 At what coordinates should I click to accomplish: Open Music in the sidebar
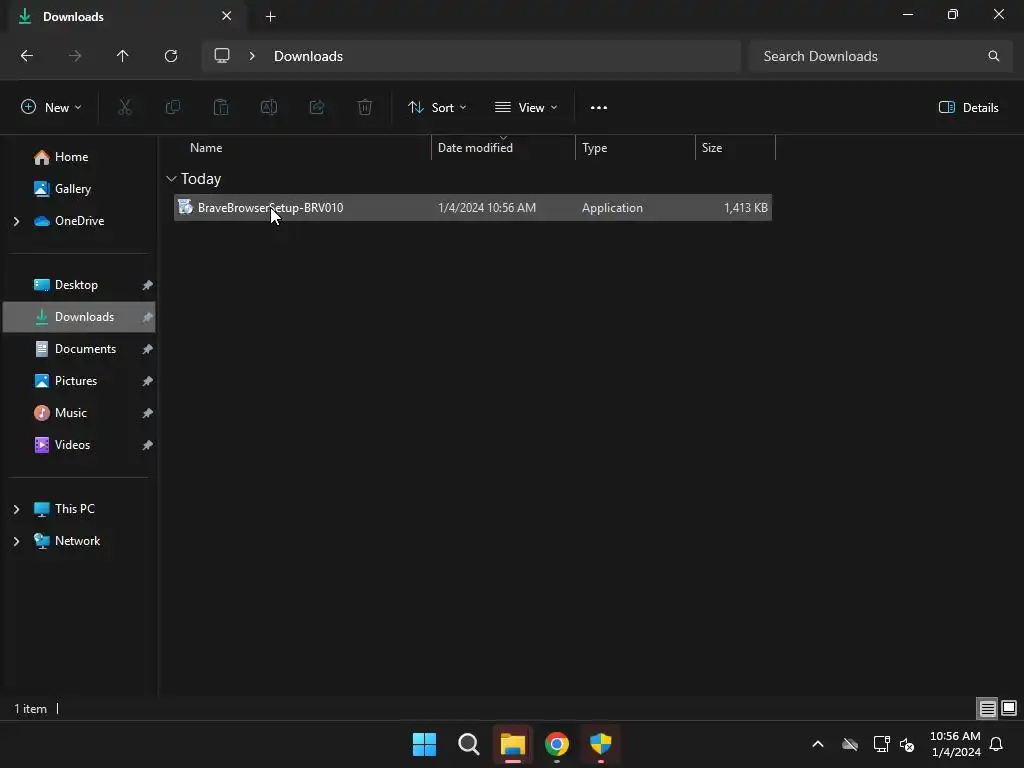click(x=71, y=413)
